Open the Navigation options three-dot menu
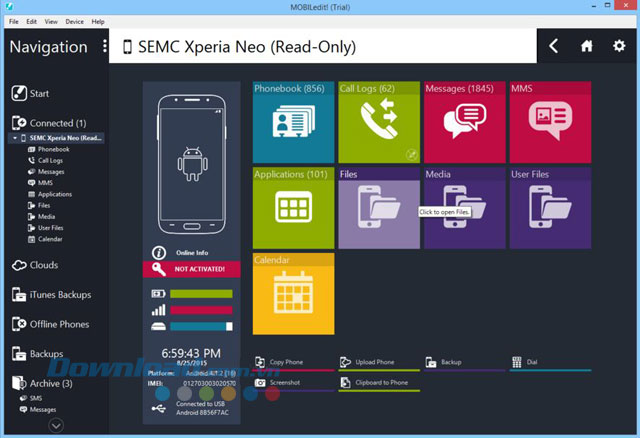Viewport: 640px width, 438px height. [x=105, y=46]
